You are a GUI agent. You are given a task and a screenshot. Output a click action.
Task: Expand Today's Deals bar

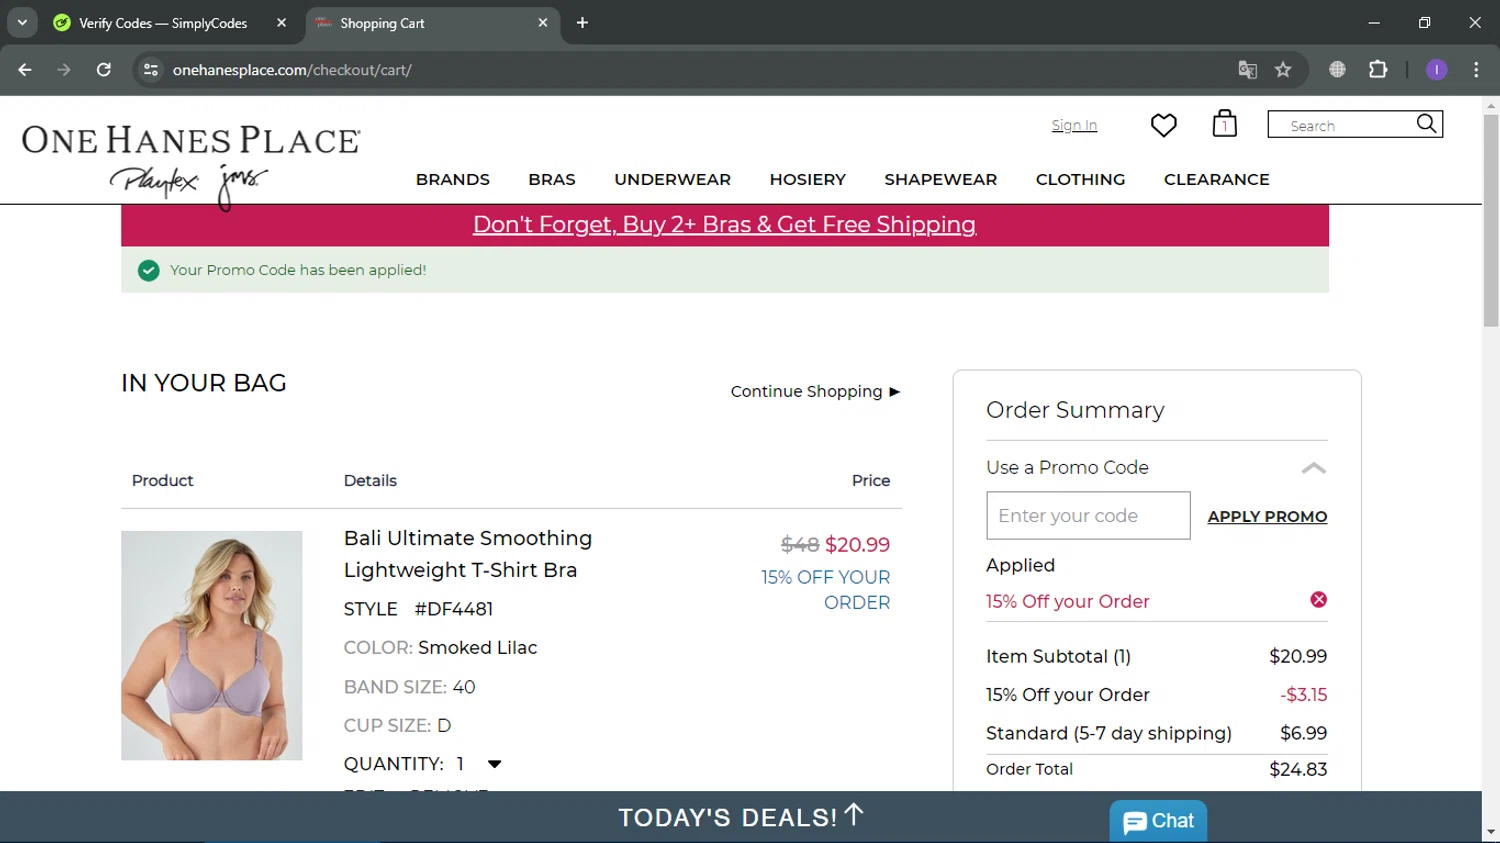pyautogui.click(x=740, y=817)
